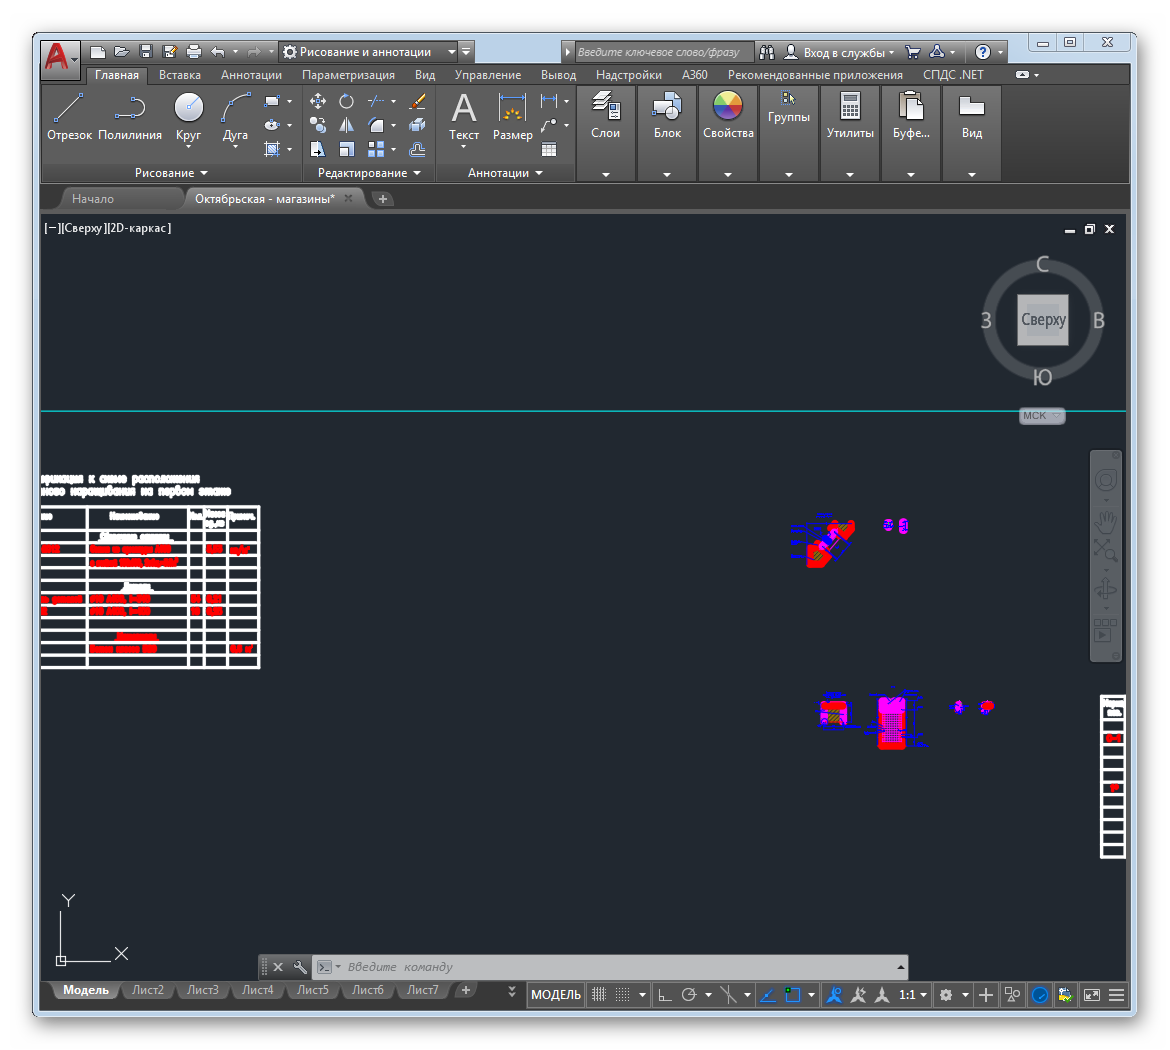Screen dimensions: 1170x1050
Task: Open the Размер dimension tool
Action: [512, 117]
